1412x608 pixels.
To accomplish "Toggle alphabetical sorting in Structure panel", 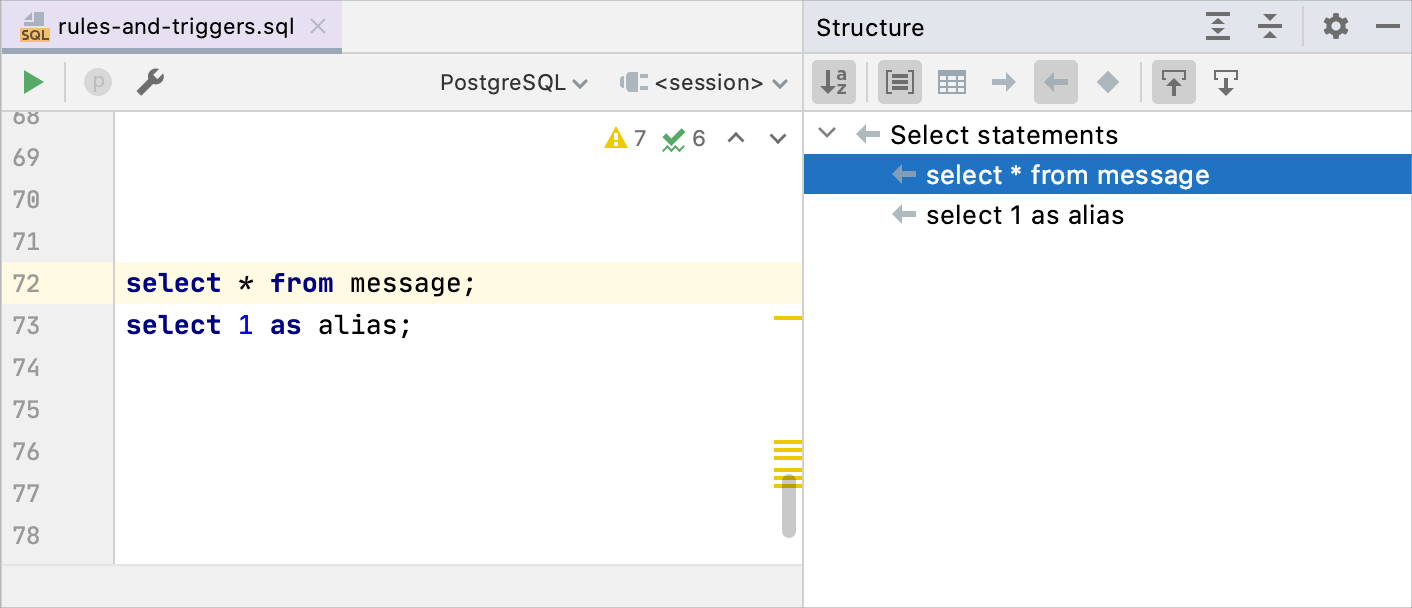I will (x=833, y=82).
